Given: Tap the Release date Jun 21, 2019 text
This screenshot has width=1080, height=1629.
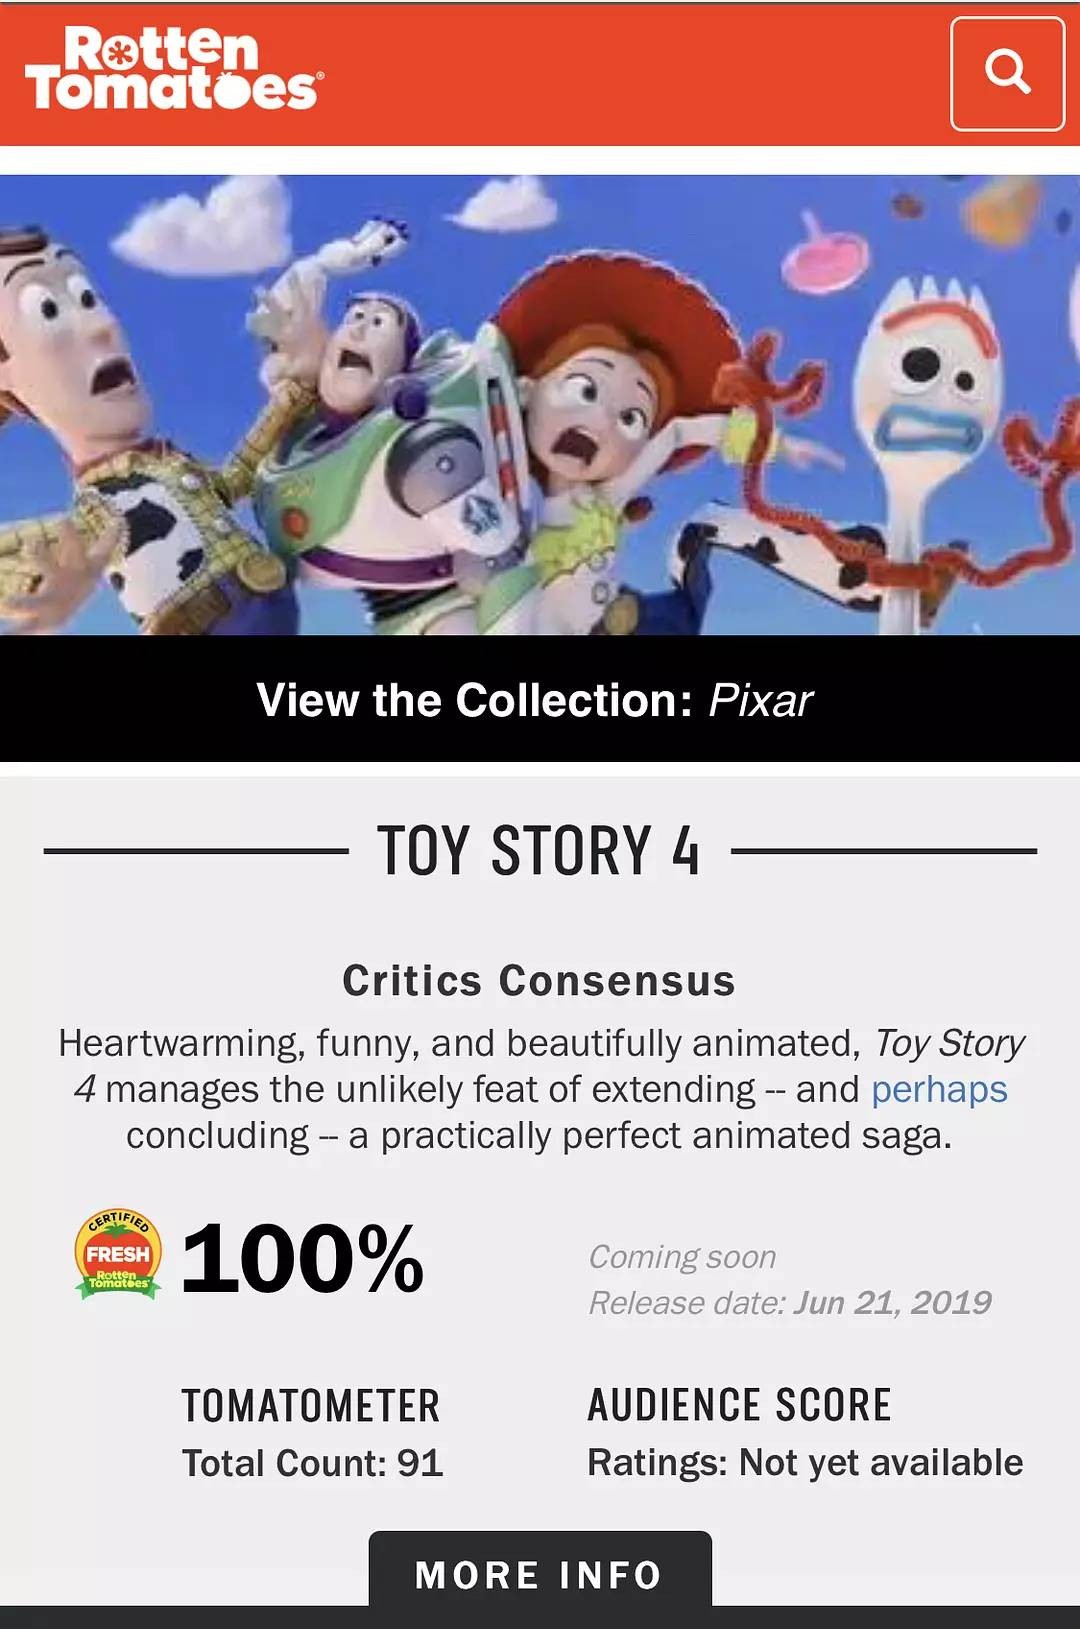Looking at the screenshot, I should (x=790, y=1302).
